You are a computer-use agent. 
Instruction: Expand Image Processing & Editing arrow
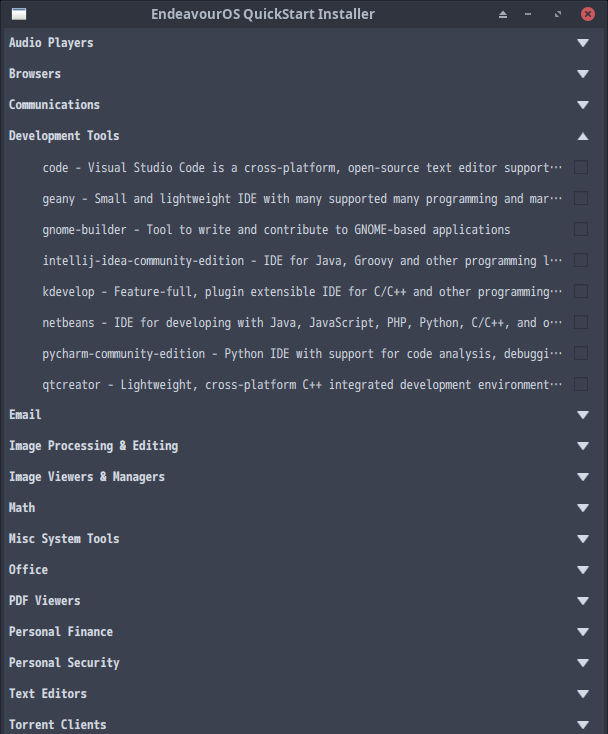click(x=583, y=446)
